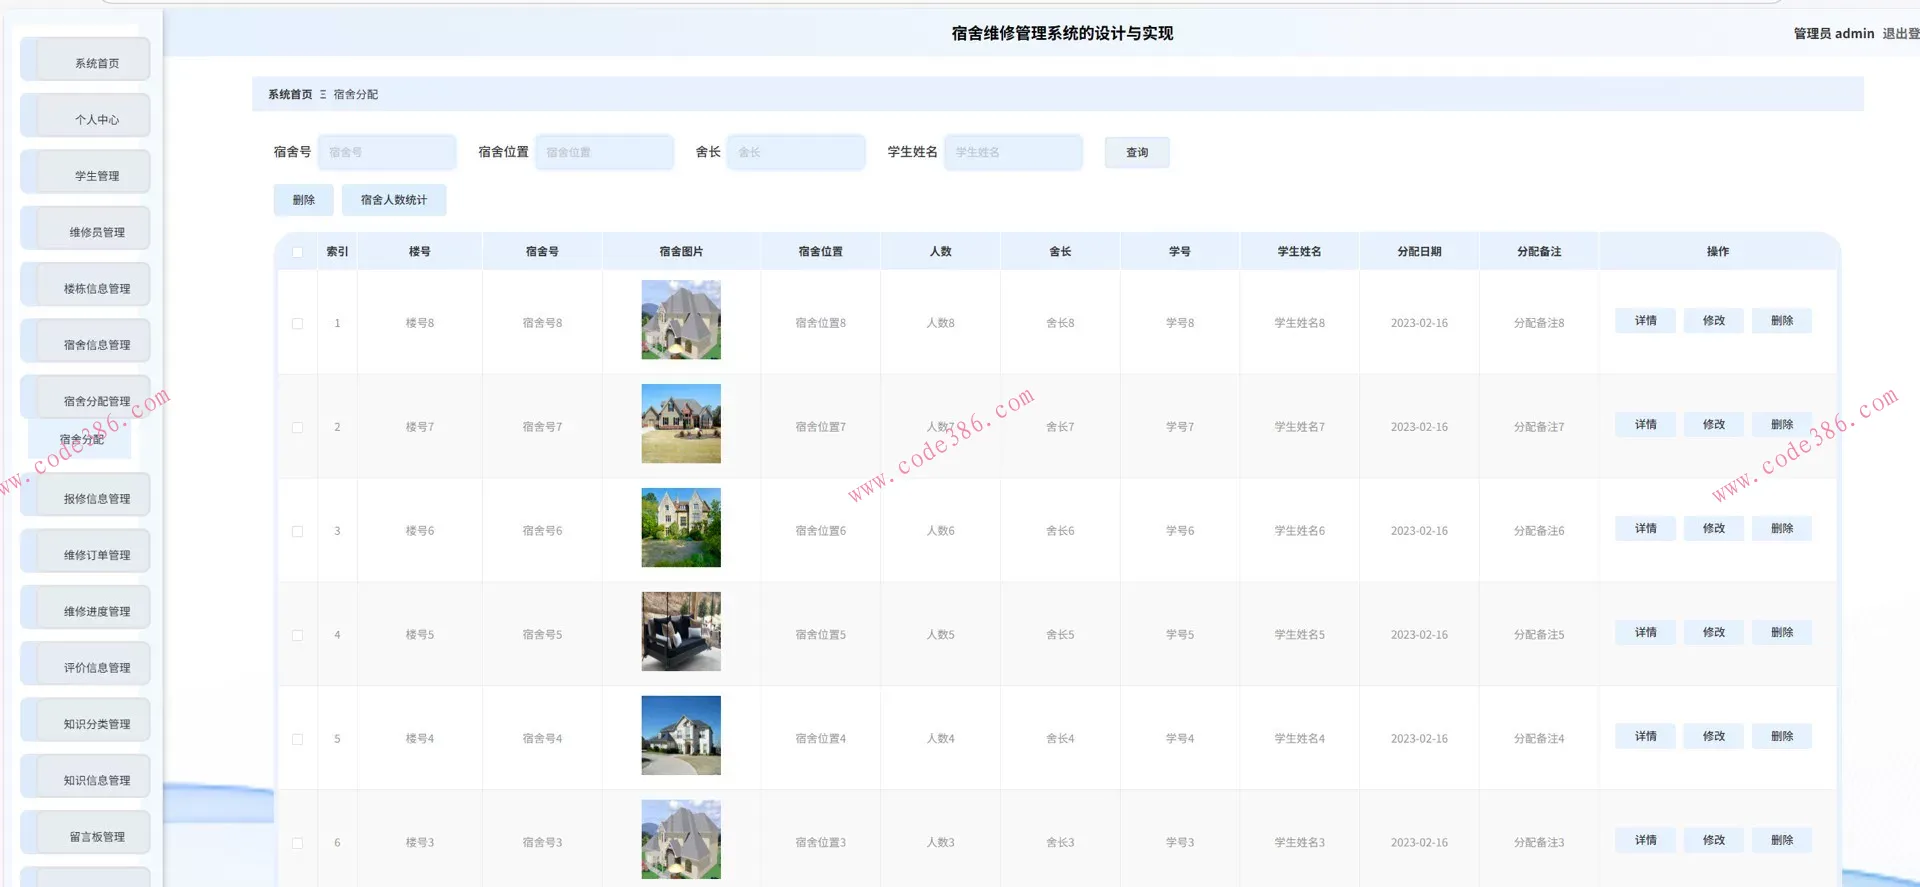
Task: Open 详情 for the 楼号8 row
Action: [1645, 321]
